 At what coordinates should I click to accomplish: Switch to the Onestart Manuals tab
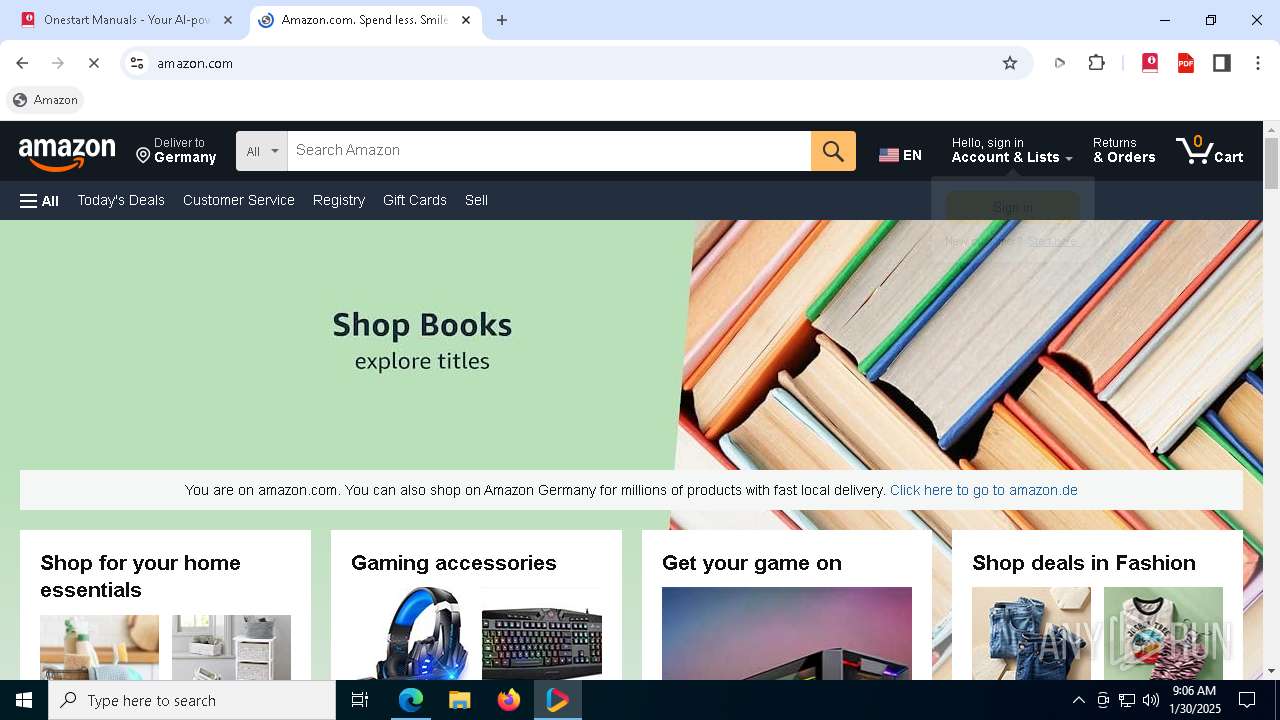[127, 20]
